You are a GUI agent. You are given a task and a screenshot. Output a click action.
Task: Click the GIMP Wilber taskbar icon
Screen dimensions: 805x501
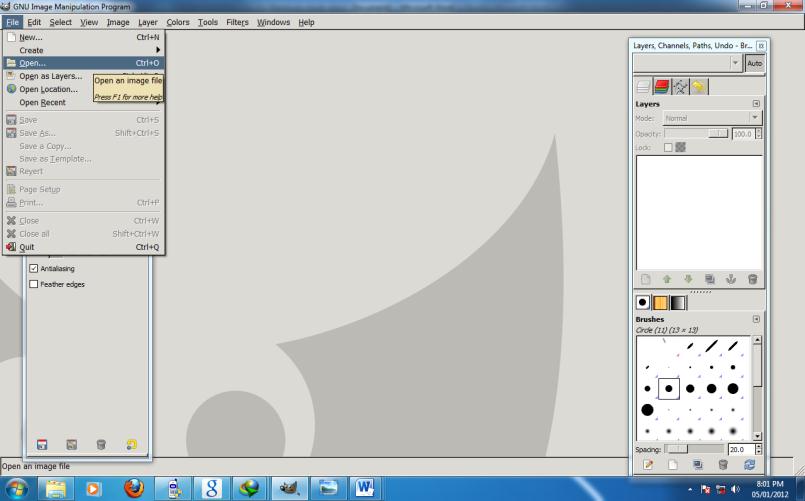click(x=289, y=488)
